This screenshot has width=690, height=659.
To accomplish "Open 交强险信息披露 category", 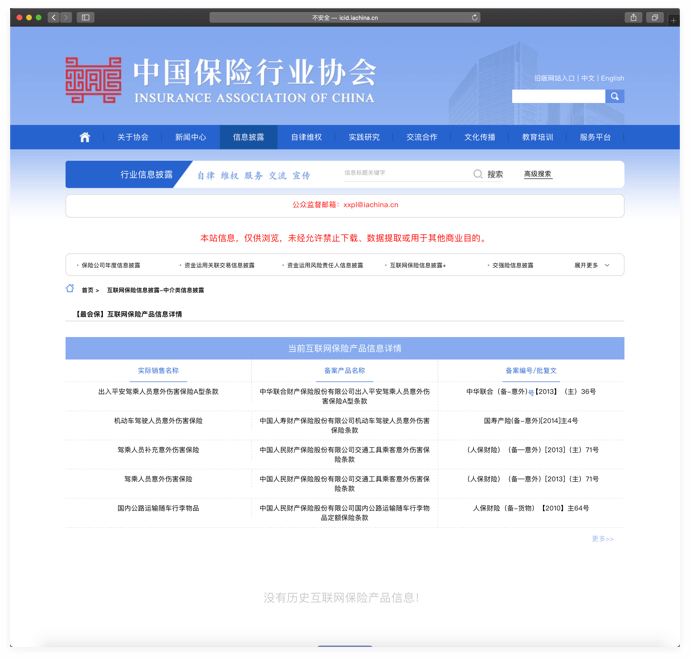I will [513, 265].
